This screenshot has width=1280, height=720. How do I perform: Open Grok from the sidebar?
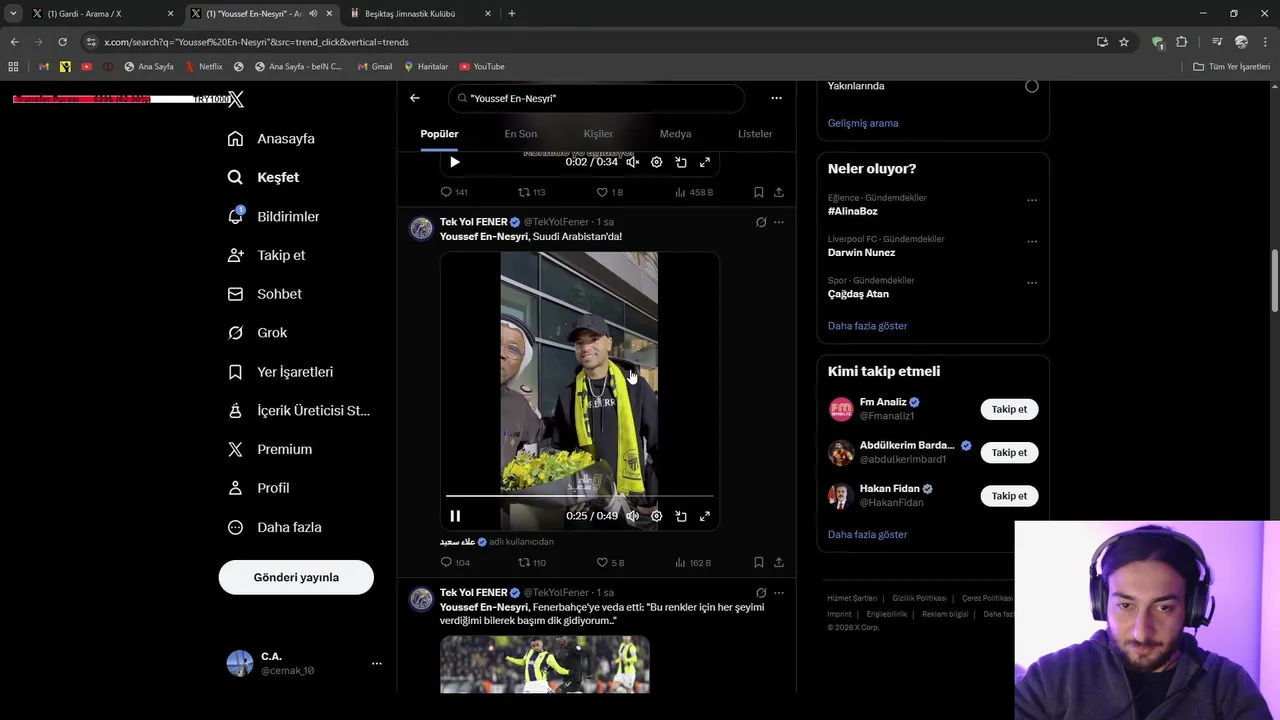point(257,333)
